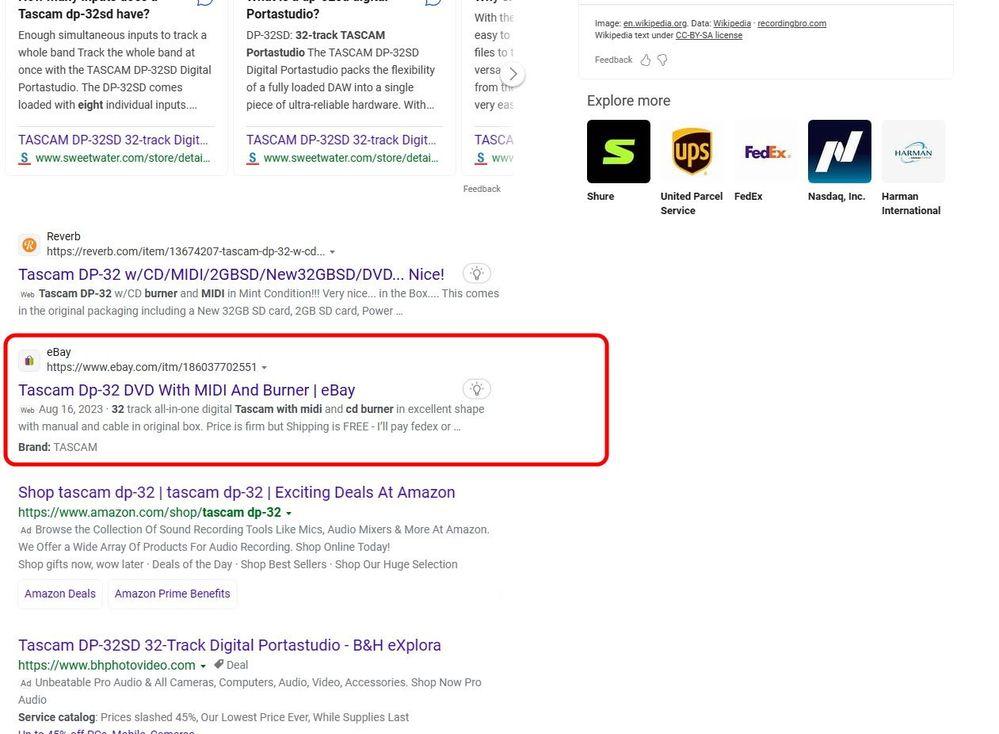The height and width of the screenshot is (734, 999).
Task: Click Nasdaq, Inc. caption text
Action: (x=837, y=196)
